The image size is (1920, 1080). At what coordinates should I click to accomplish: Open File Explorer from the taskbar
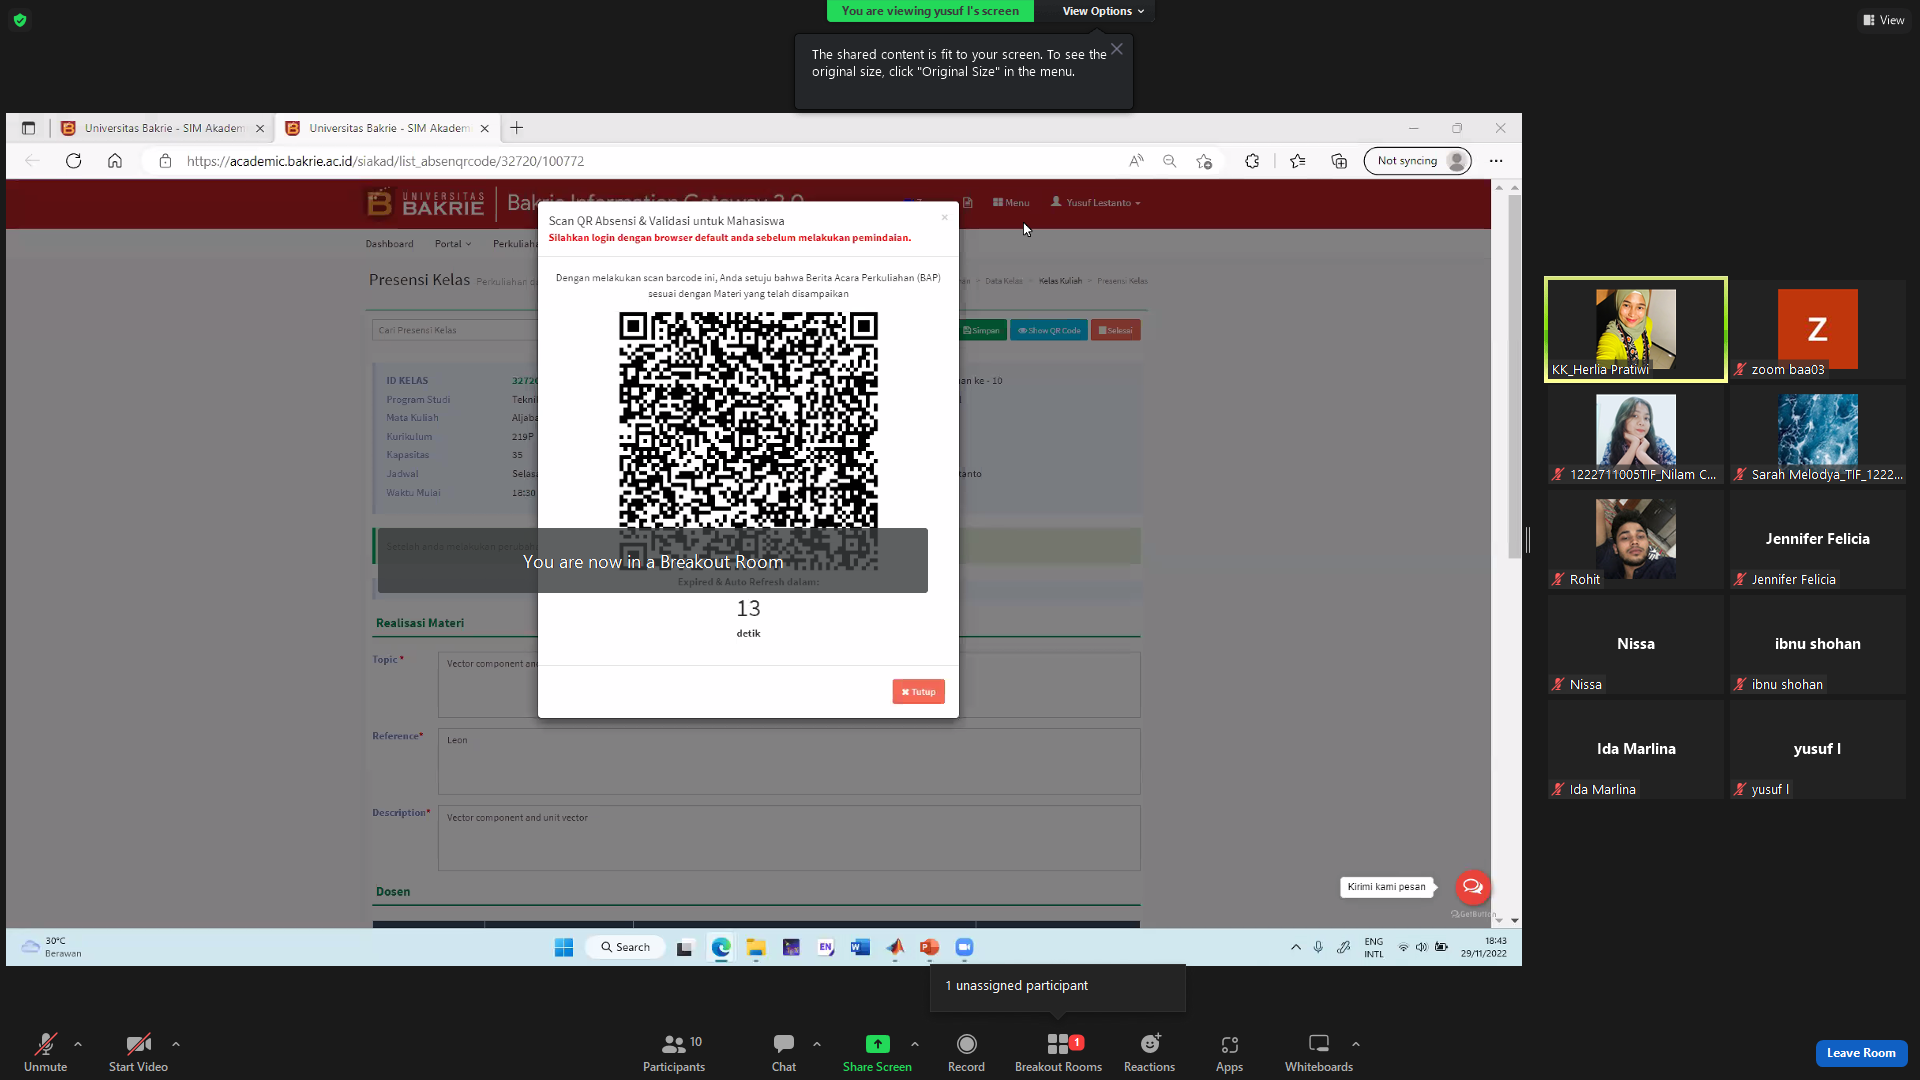click(756, 948)
